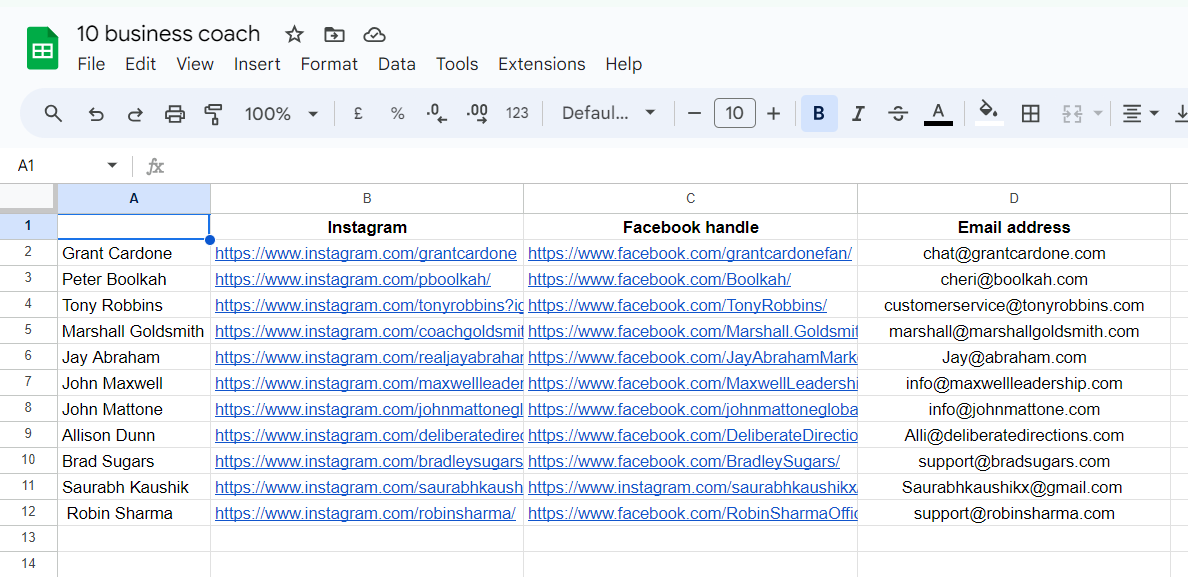Toggle italic formatting
Image resolution: width=1188 pixels, height=577 pixels.
click(x=858, y=114)
